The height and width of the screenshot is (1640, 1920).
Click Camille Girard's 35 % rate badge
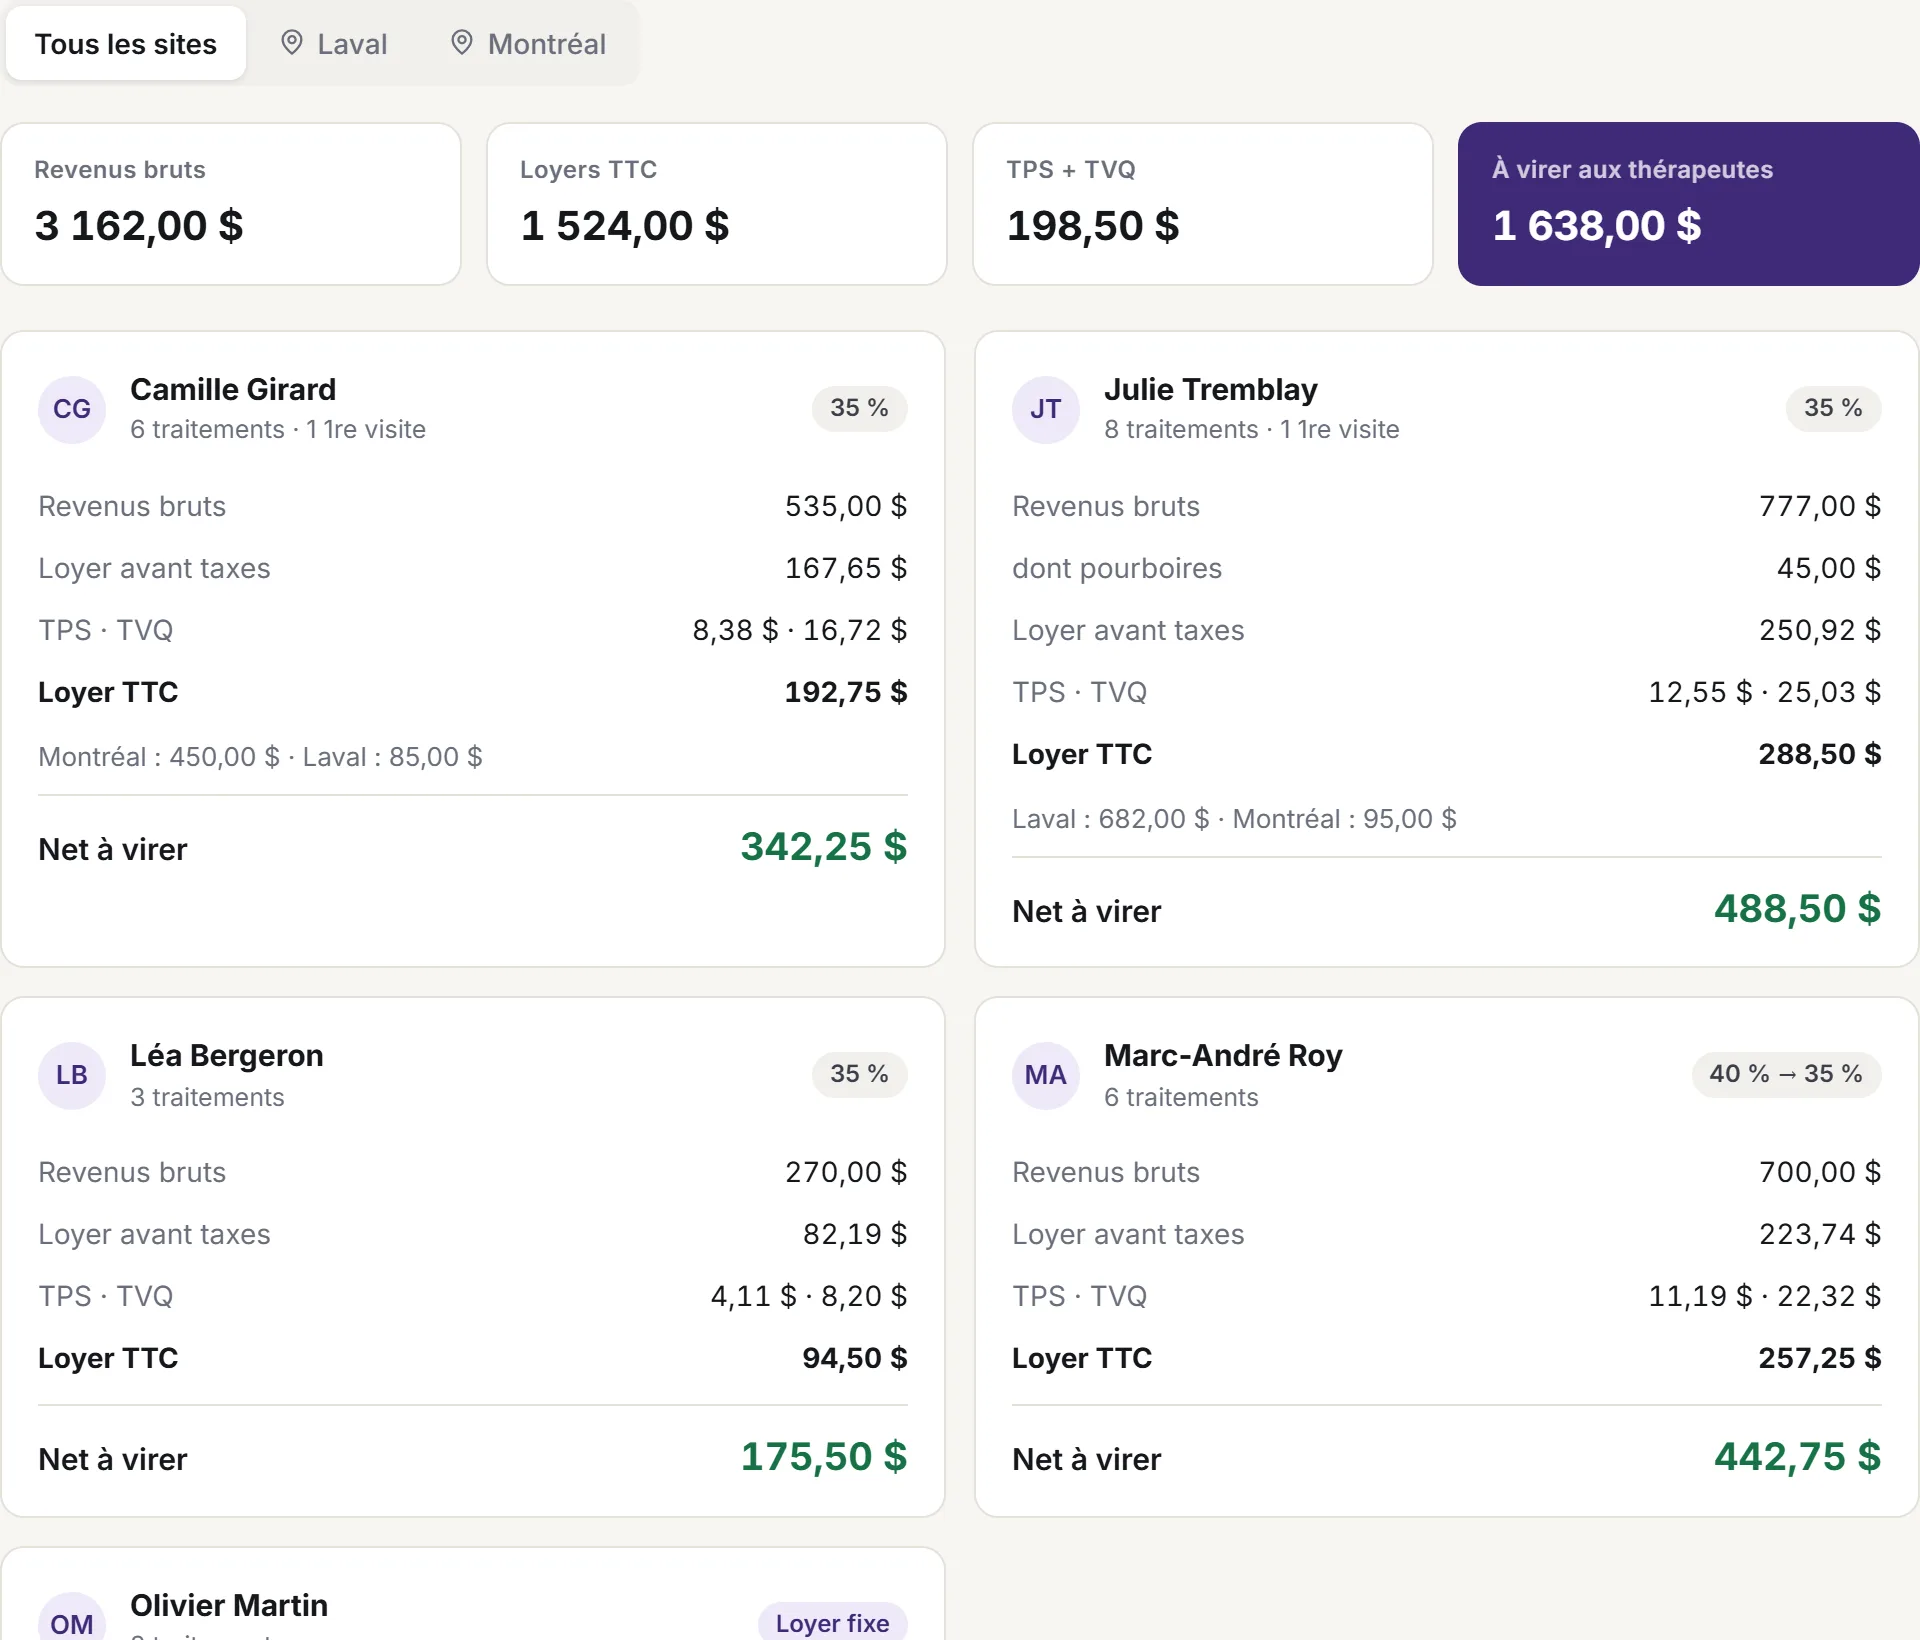pyautogui.click(x=859, y=408)
